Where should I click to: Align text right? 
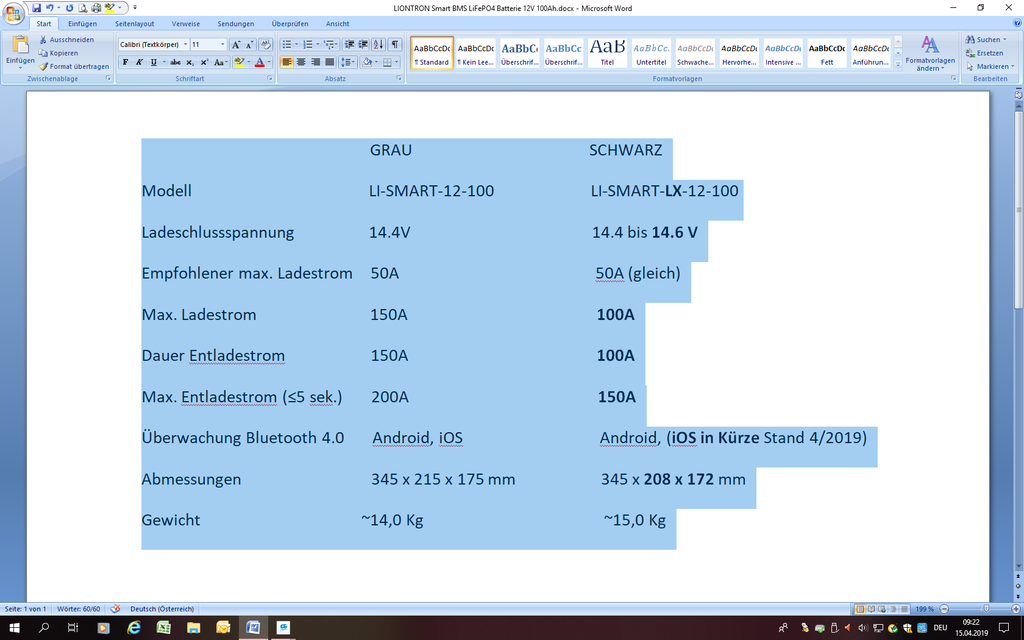click(315, 62)
